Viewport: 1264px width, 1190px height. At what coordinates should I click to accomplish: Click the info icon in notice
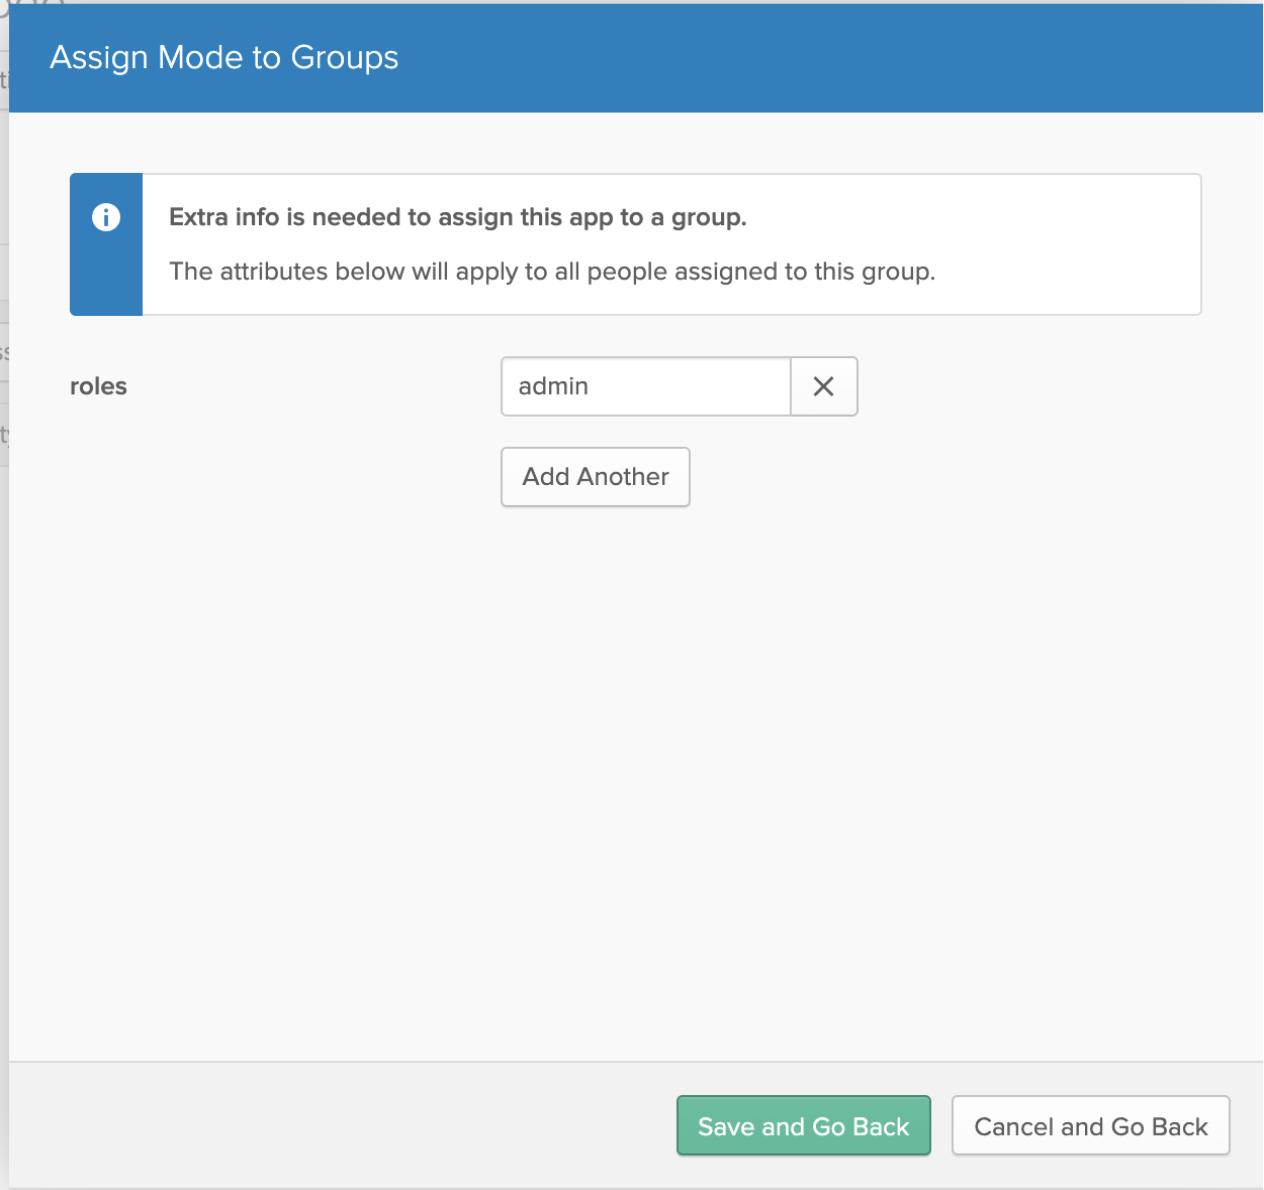tap(106, 217)
